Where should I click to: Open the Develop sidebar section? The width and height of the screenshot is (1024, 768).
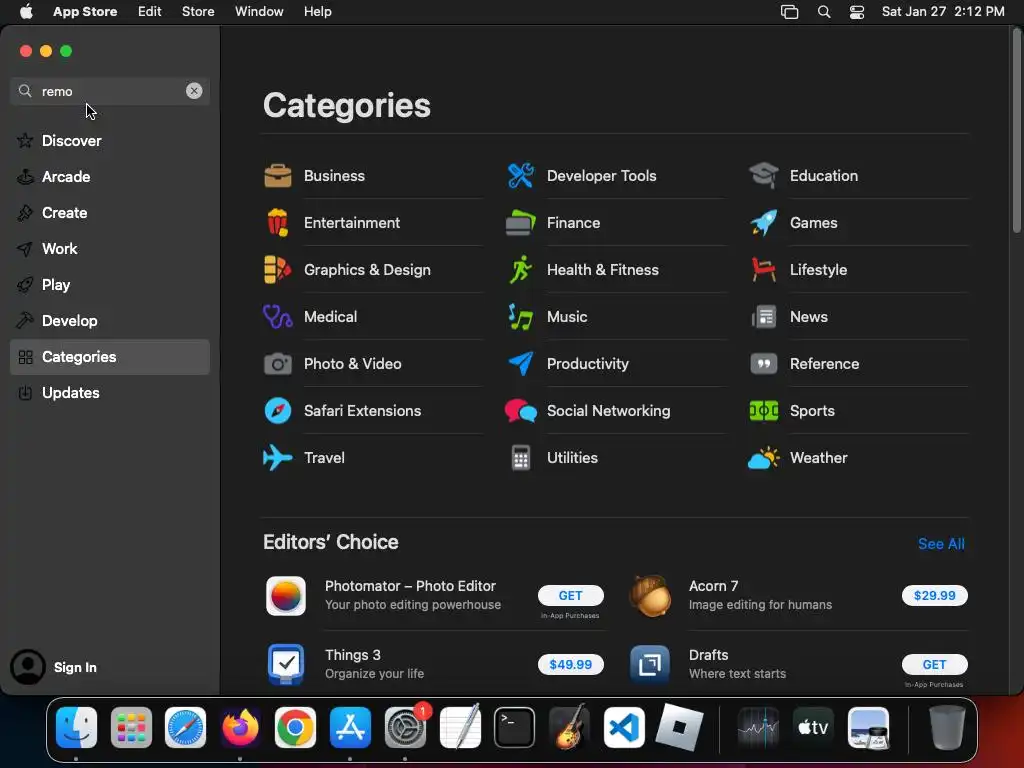110,320
